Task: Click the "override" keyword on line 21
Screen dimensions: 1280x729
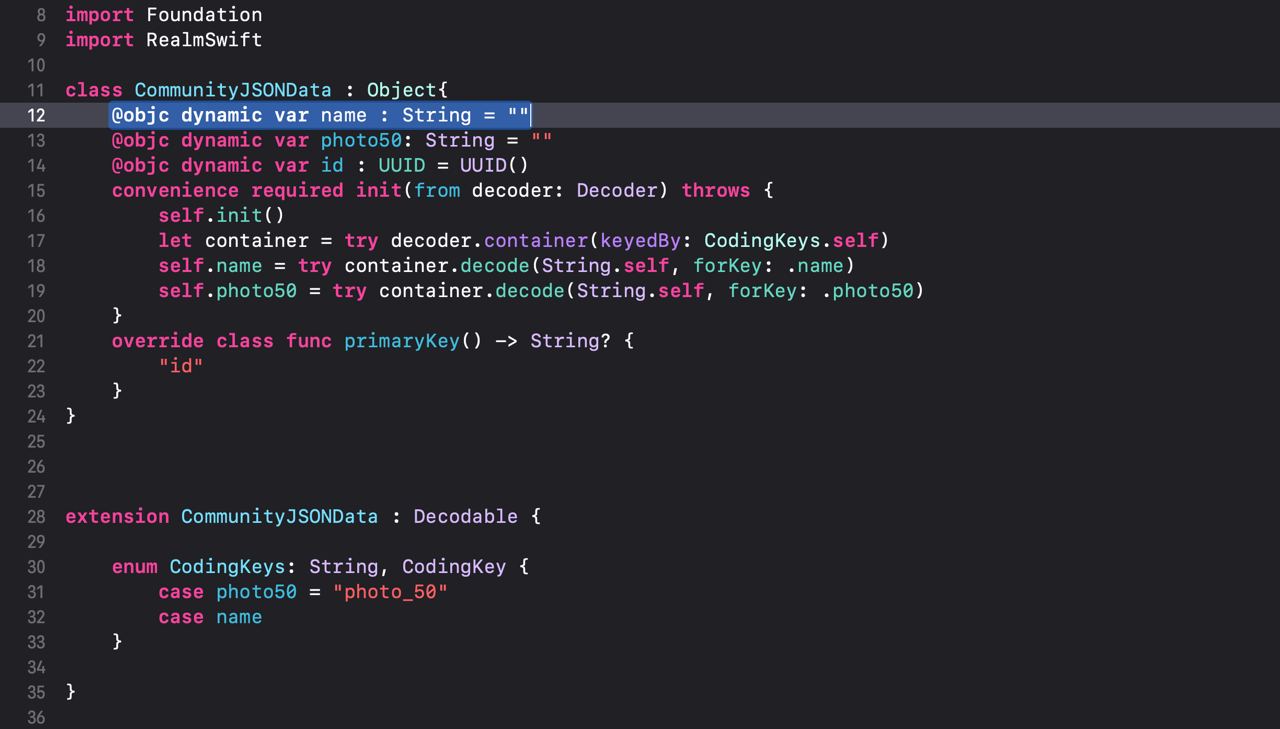Action: pyautogui.click(x=158, y=341)
